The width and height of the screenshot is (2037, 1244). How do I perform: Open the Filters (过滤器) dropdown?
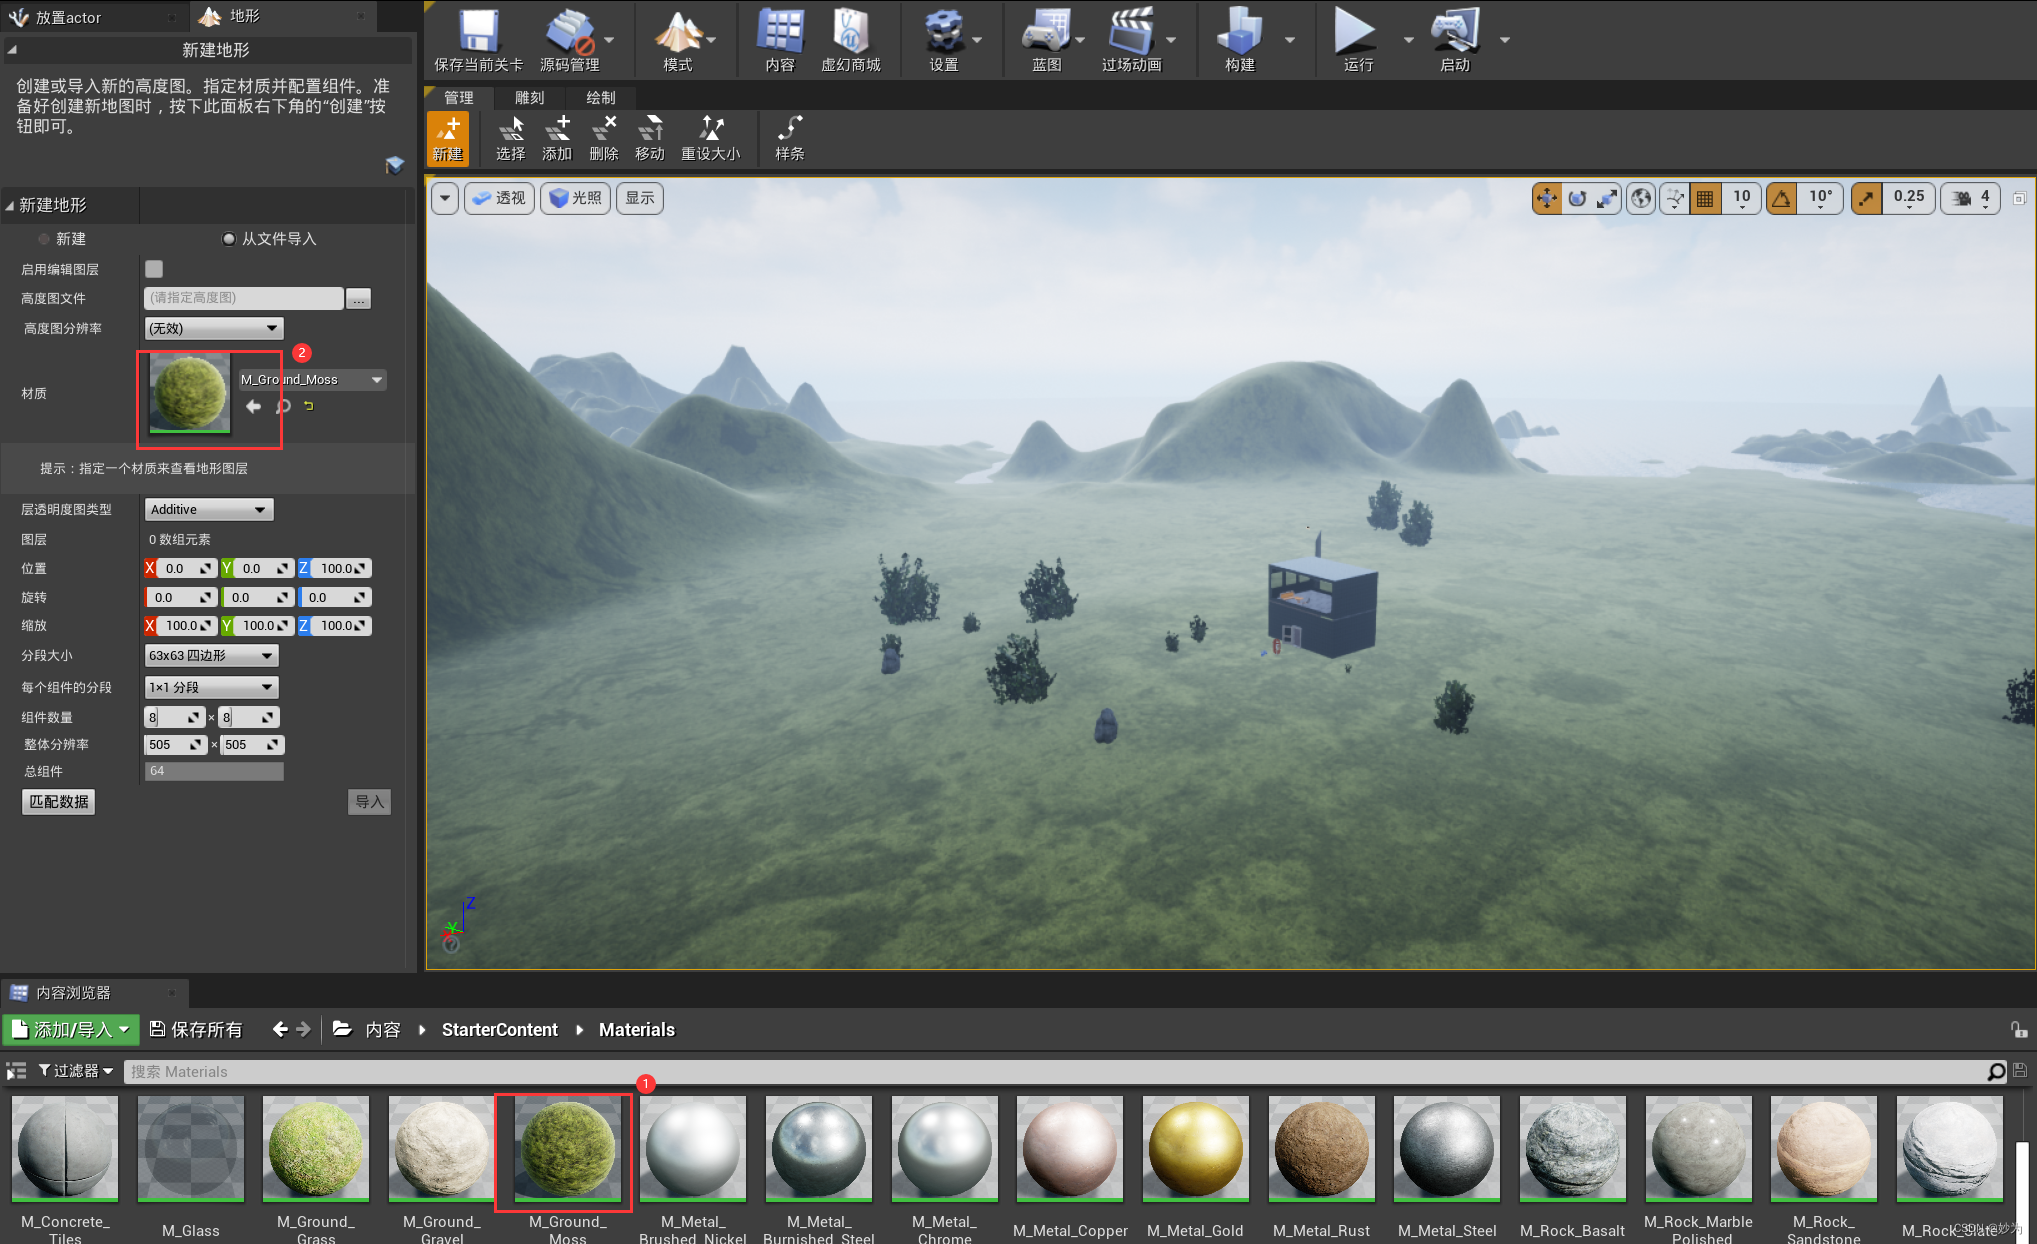tap(75, 1071)
